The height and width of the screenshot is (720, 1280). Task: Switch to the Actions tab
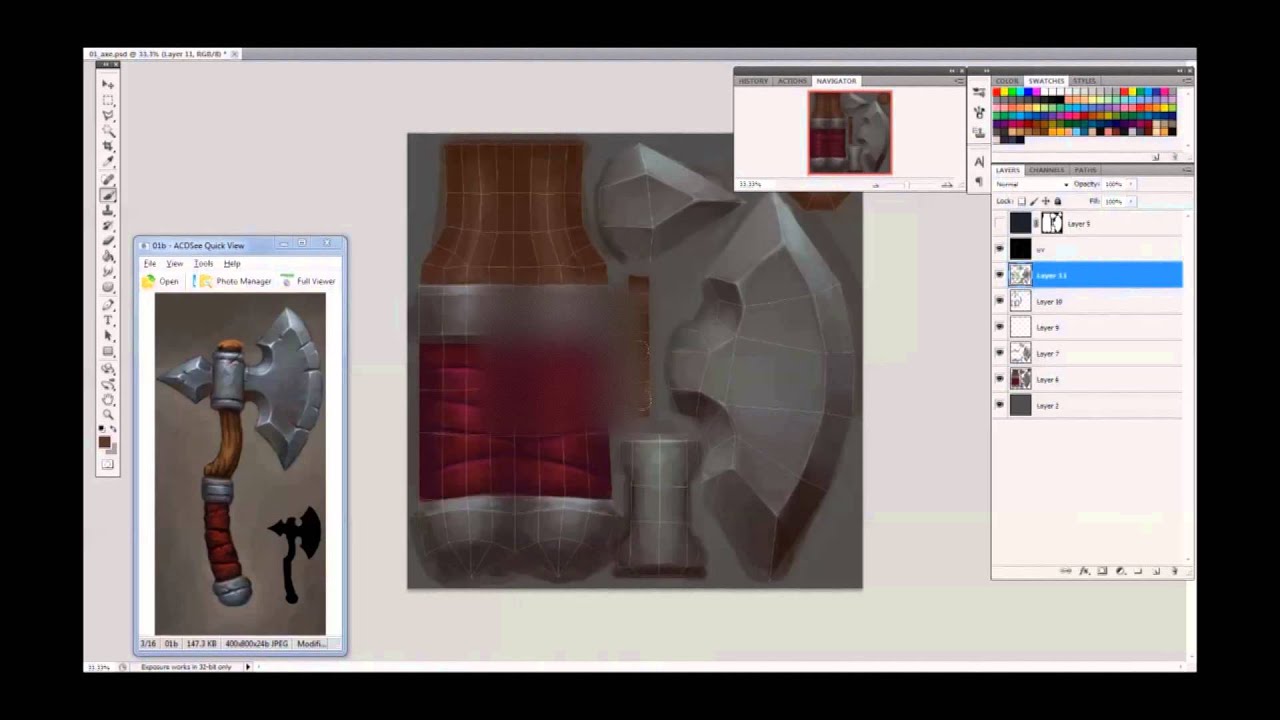792,81
